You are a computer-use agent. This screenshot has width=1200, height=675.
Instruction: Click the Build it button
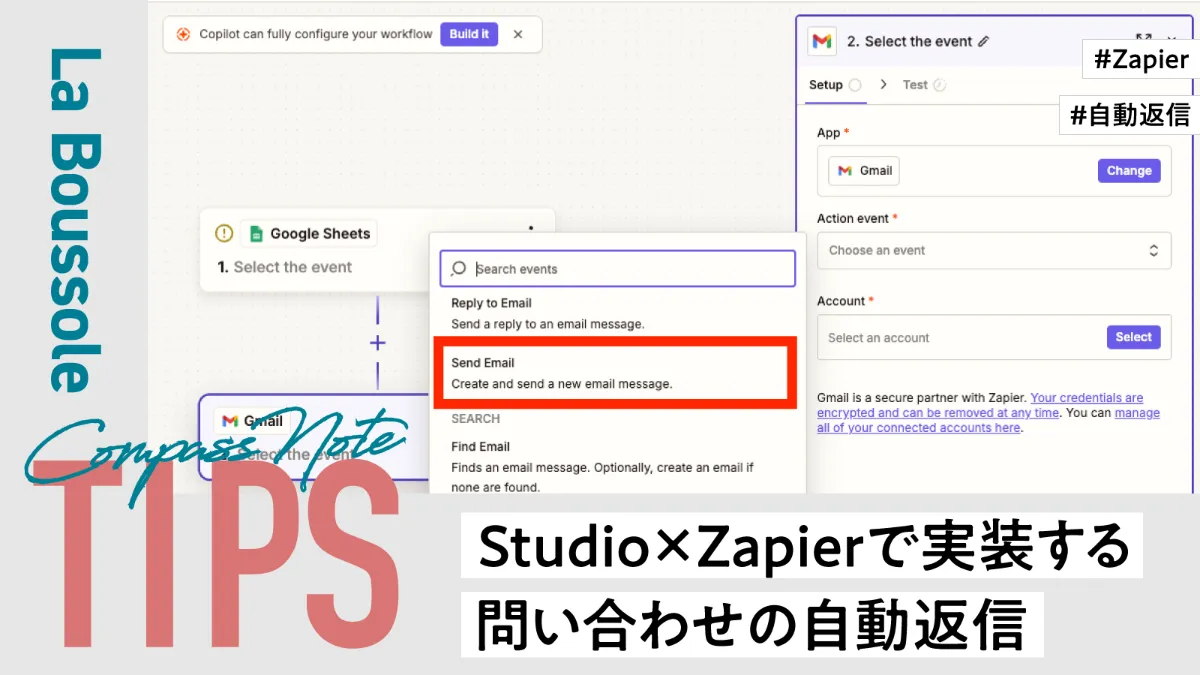pos(469,34)
